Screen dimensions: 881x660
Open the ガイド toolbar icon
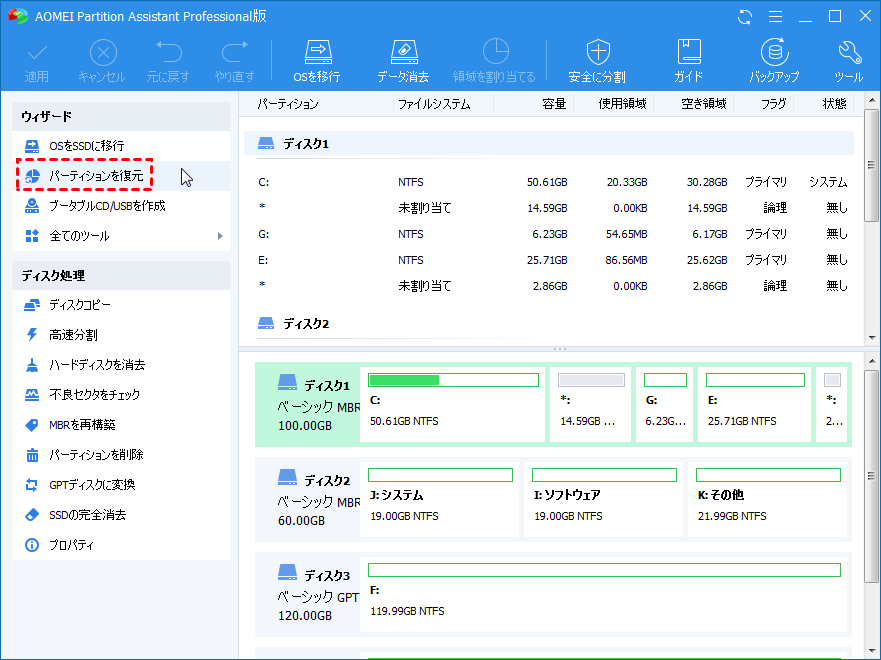point(688,60)
